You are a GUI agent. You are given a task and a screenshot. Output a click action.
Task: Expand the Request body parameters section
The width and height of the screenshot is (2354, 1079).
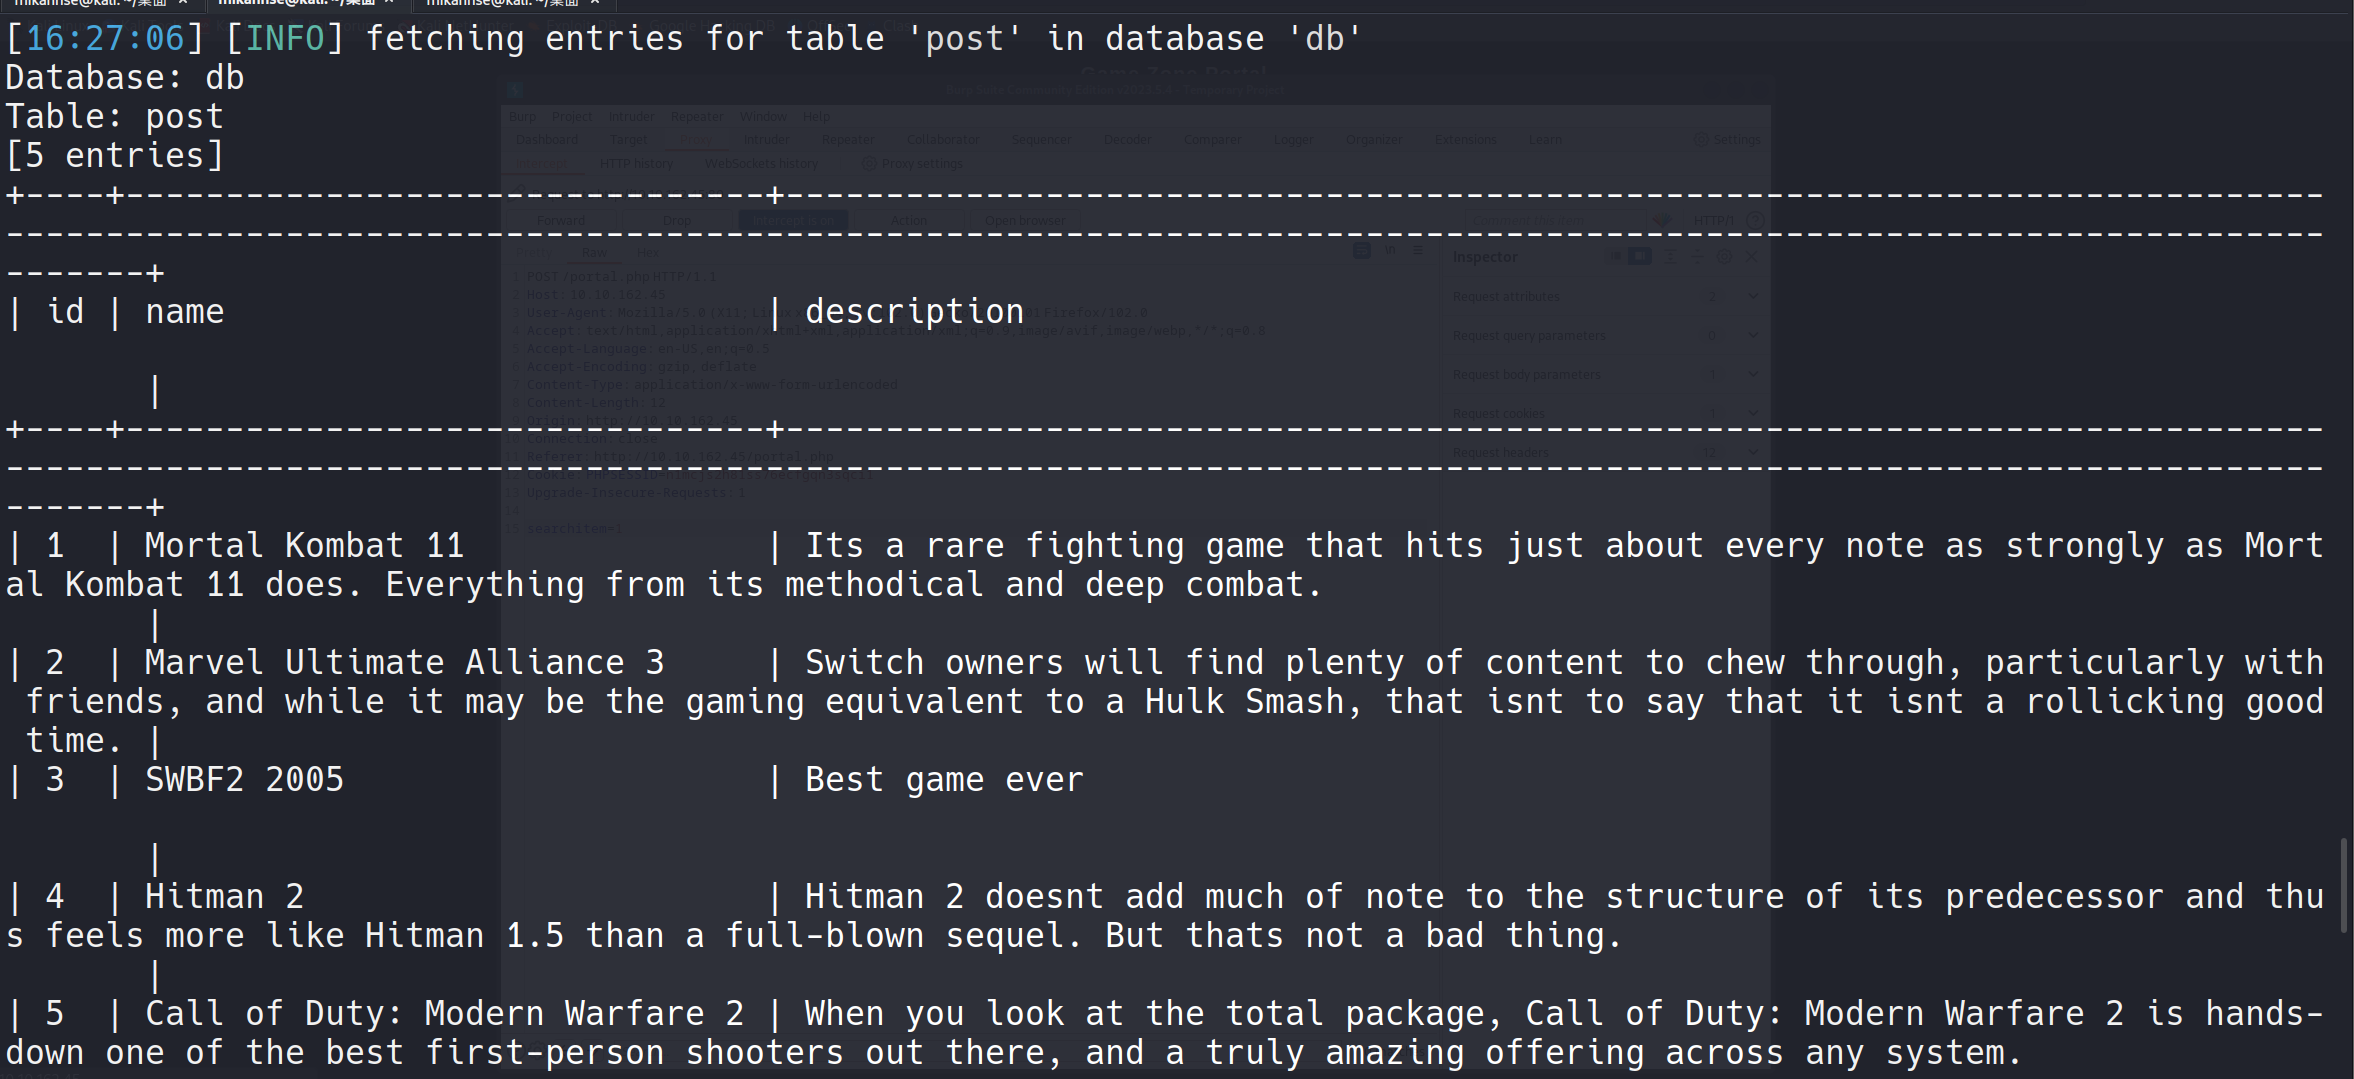(1752, 374)
